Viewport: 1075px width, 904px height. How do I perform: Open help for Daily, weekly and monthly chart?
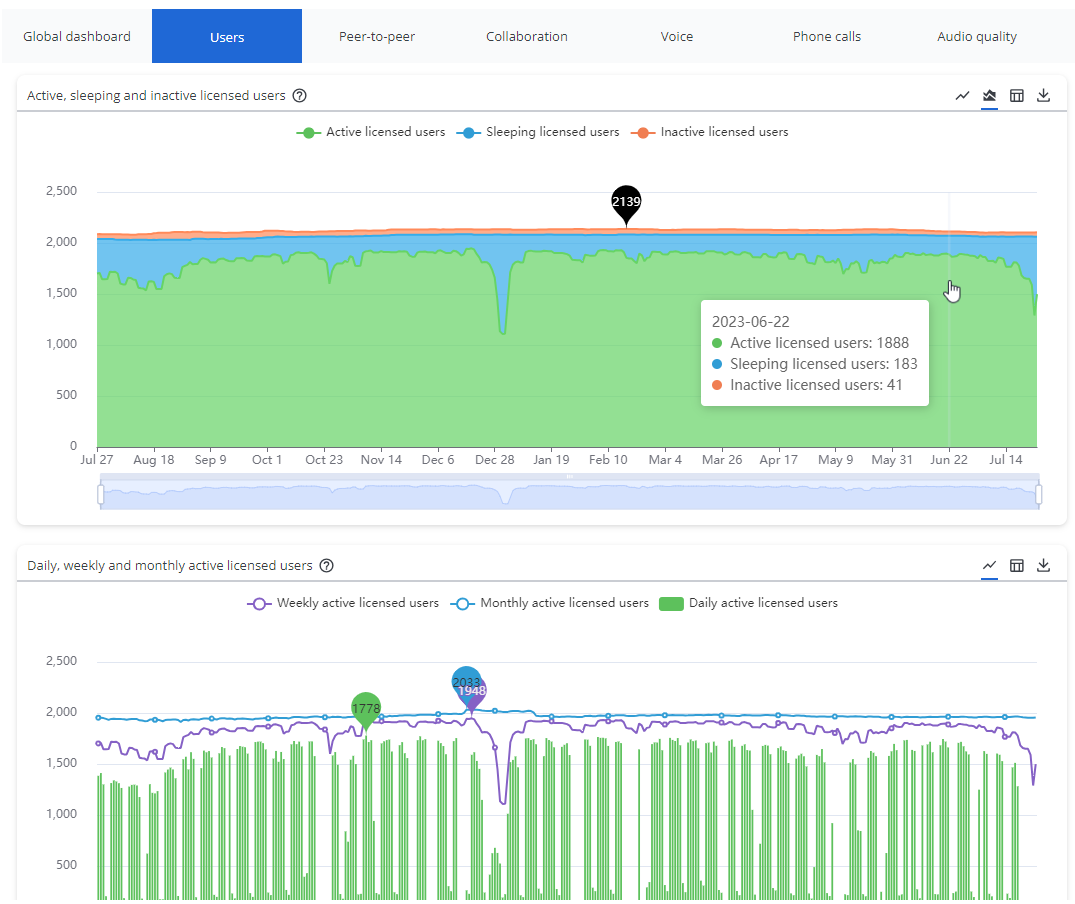(327, 565)
